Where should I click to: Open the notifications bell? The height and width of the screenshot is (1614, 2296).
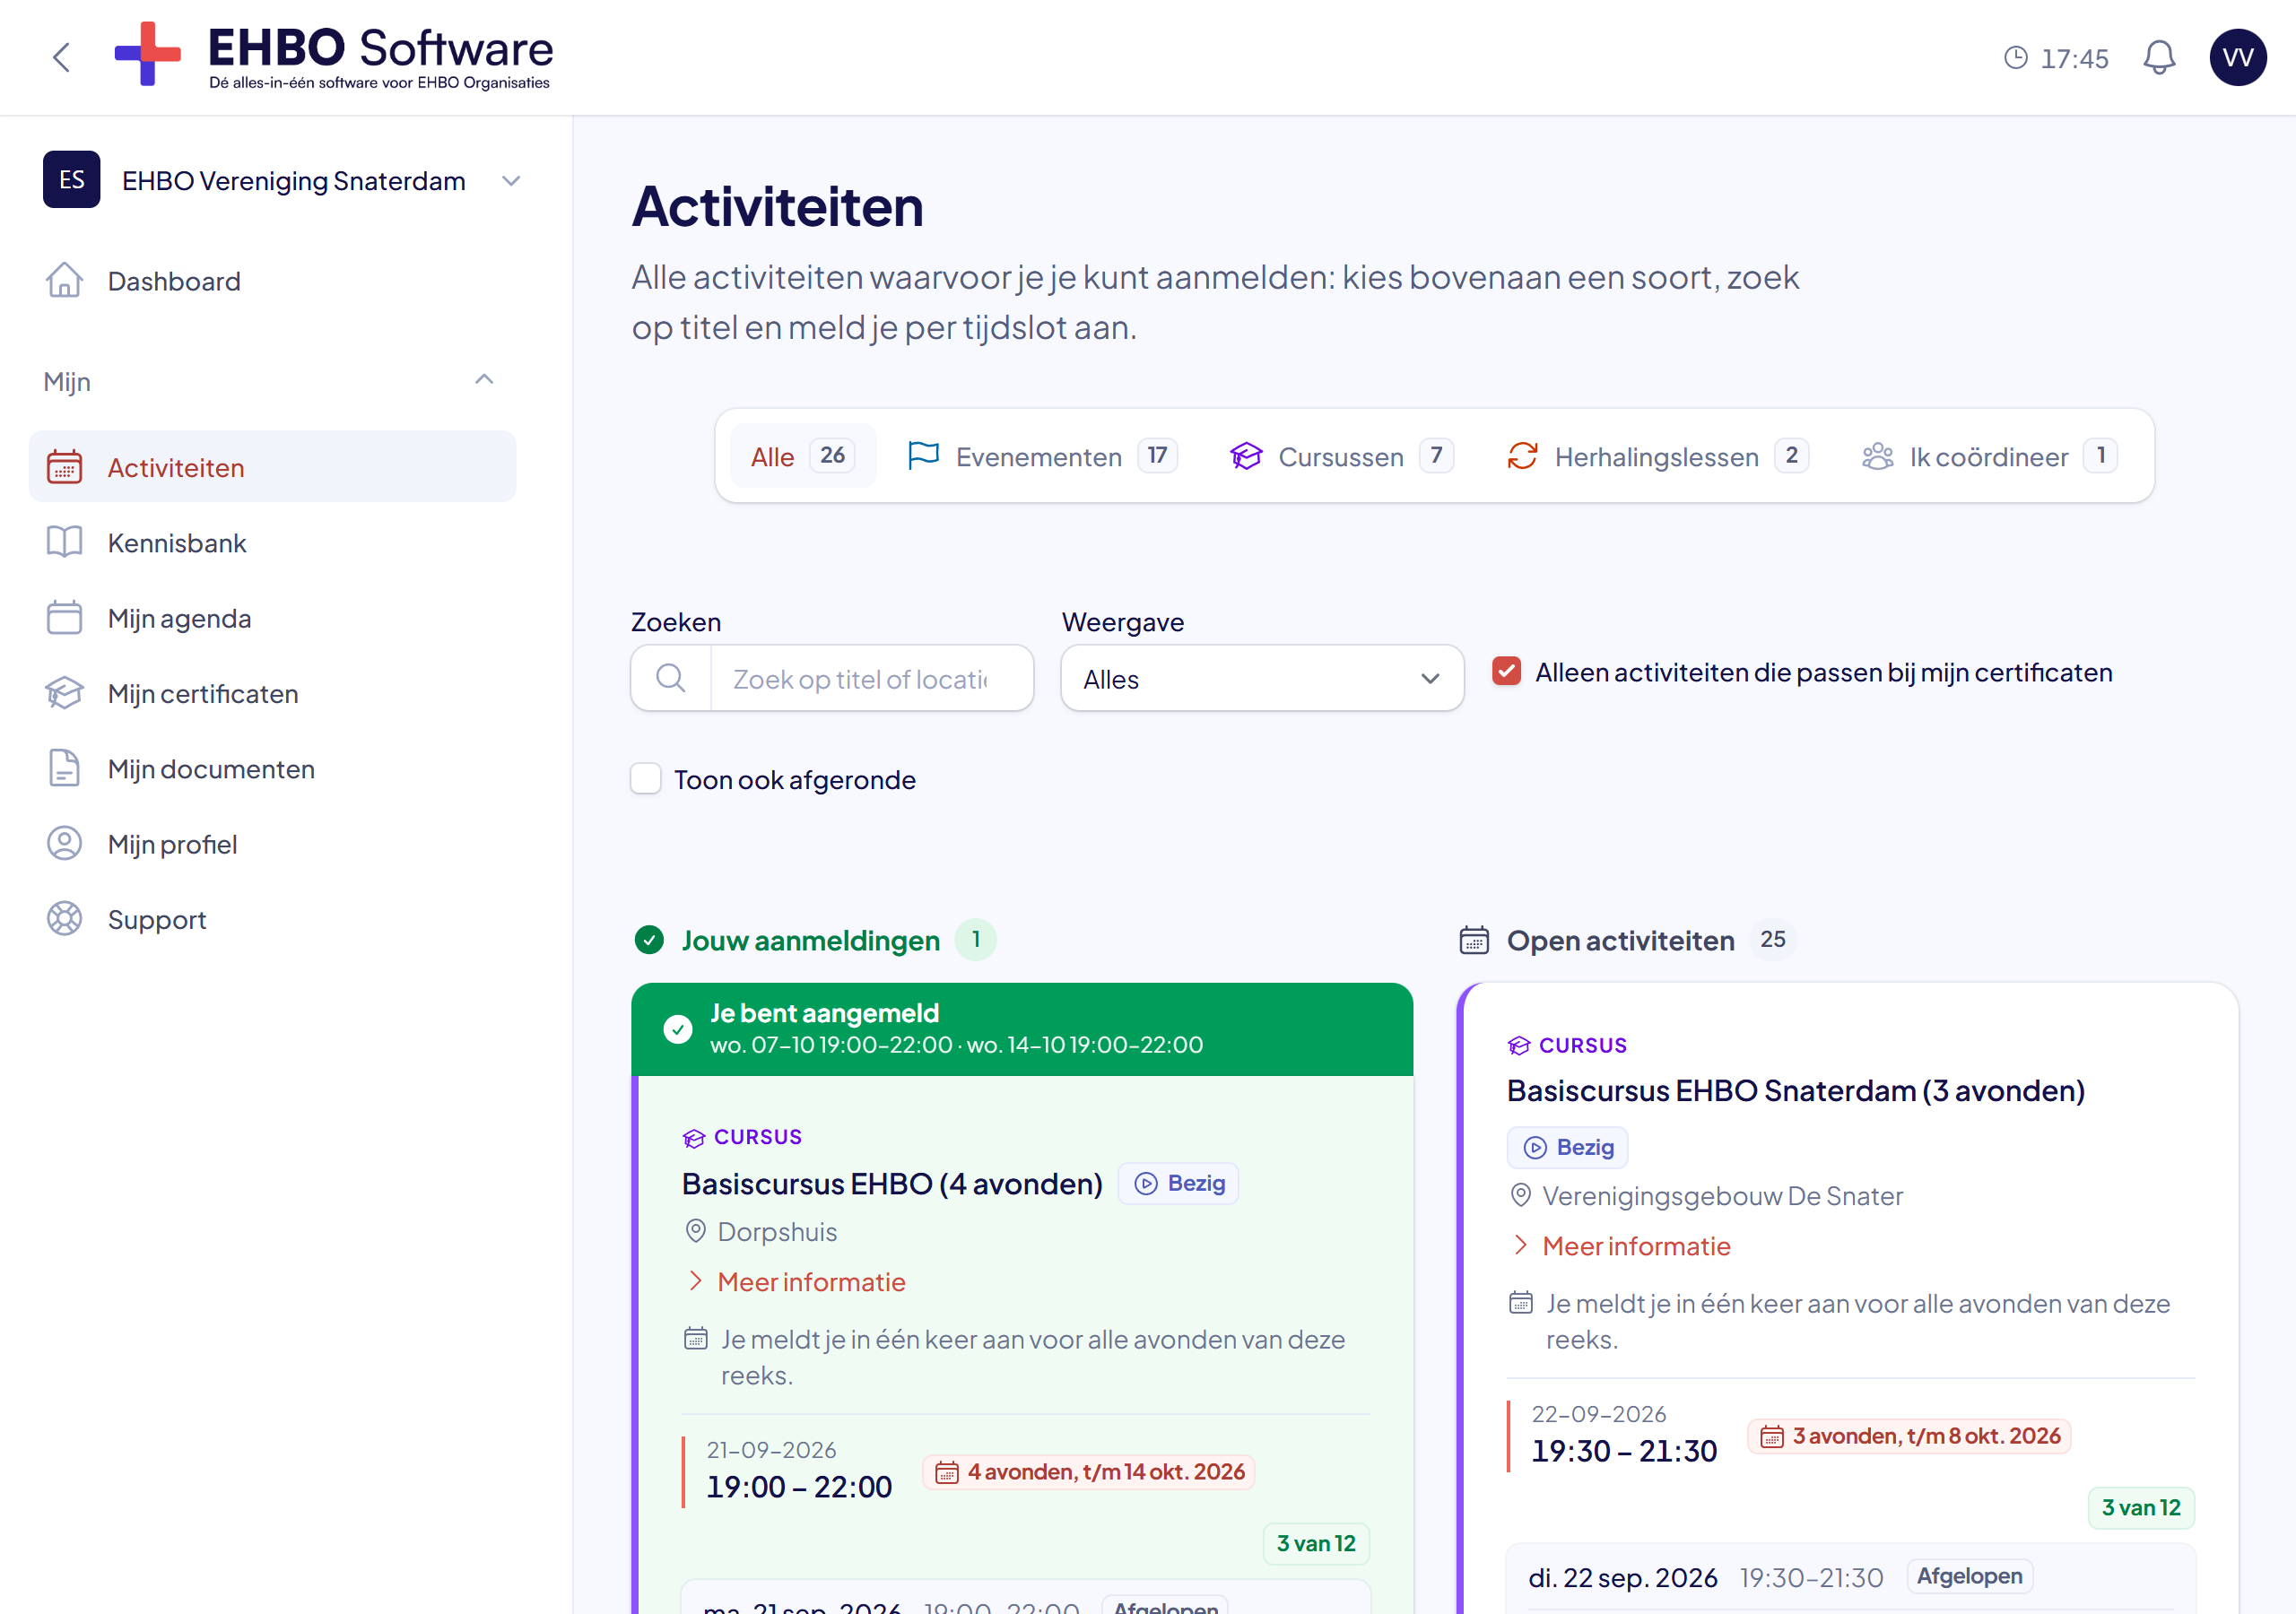point(2159,57)
